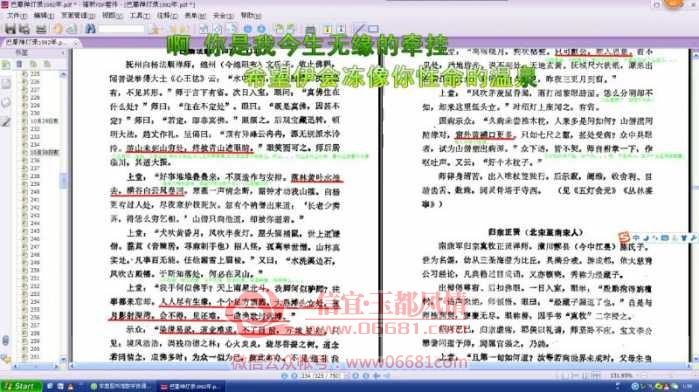
Task: Open the 注释 menu
Action: [167, 15]
